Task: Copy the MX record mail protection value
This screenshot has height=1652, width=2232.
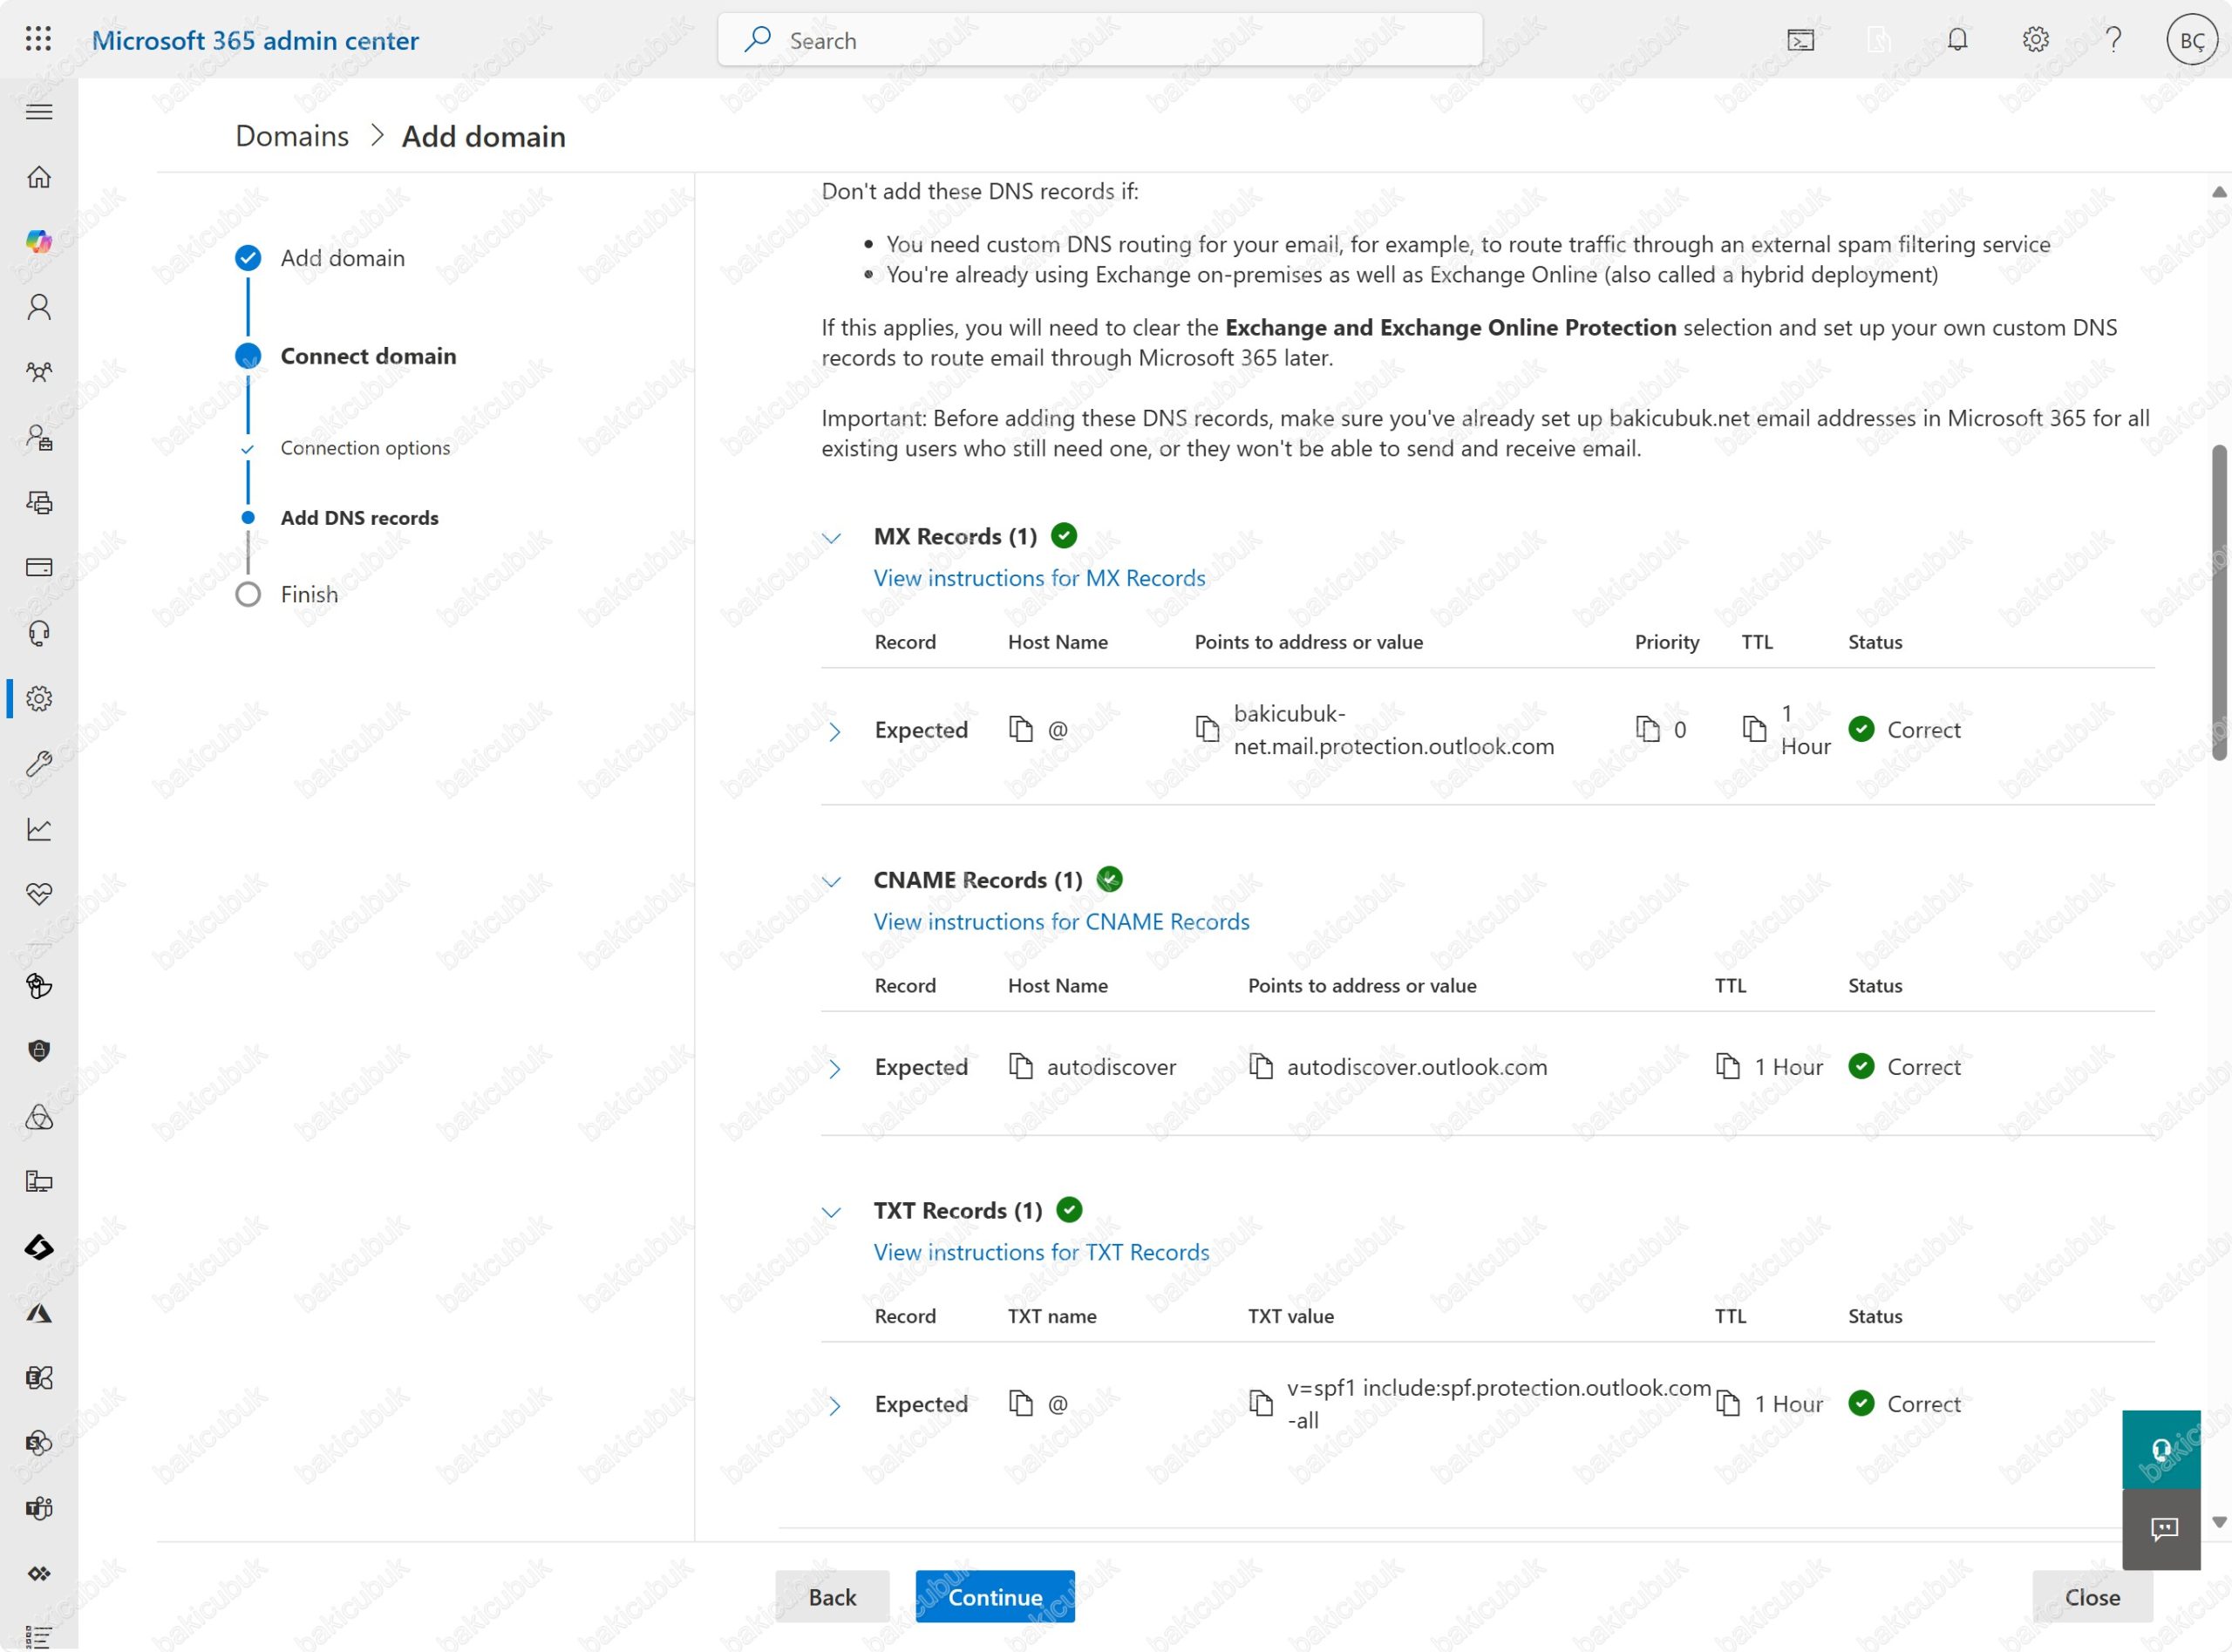Action: 1207,729
